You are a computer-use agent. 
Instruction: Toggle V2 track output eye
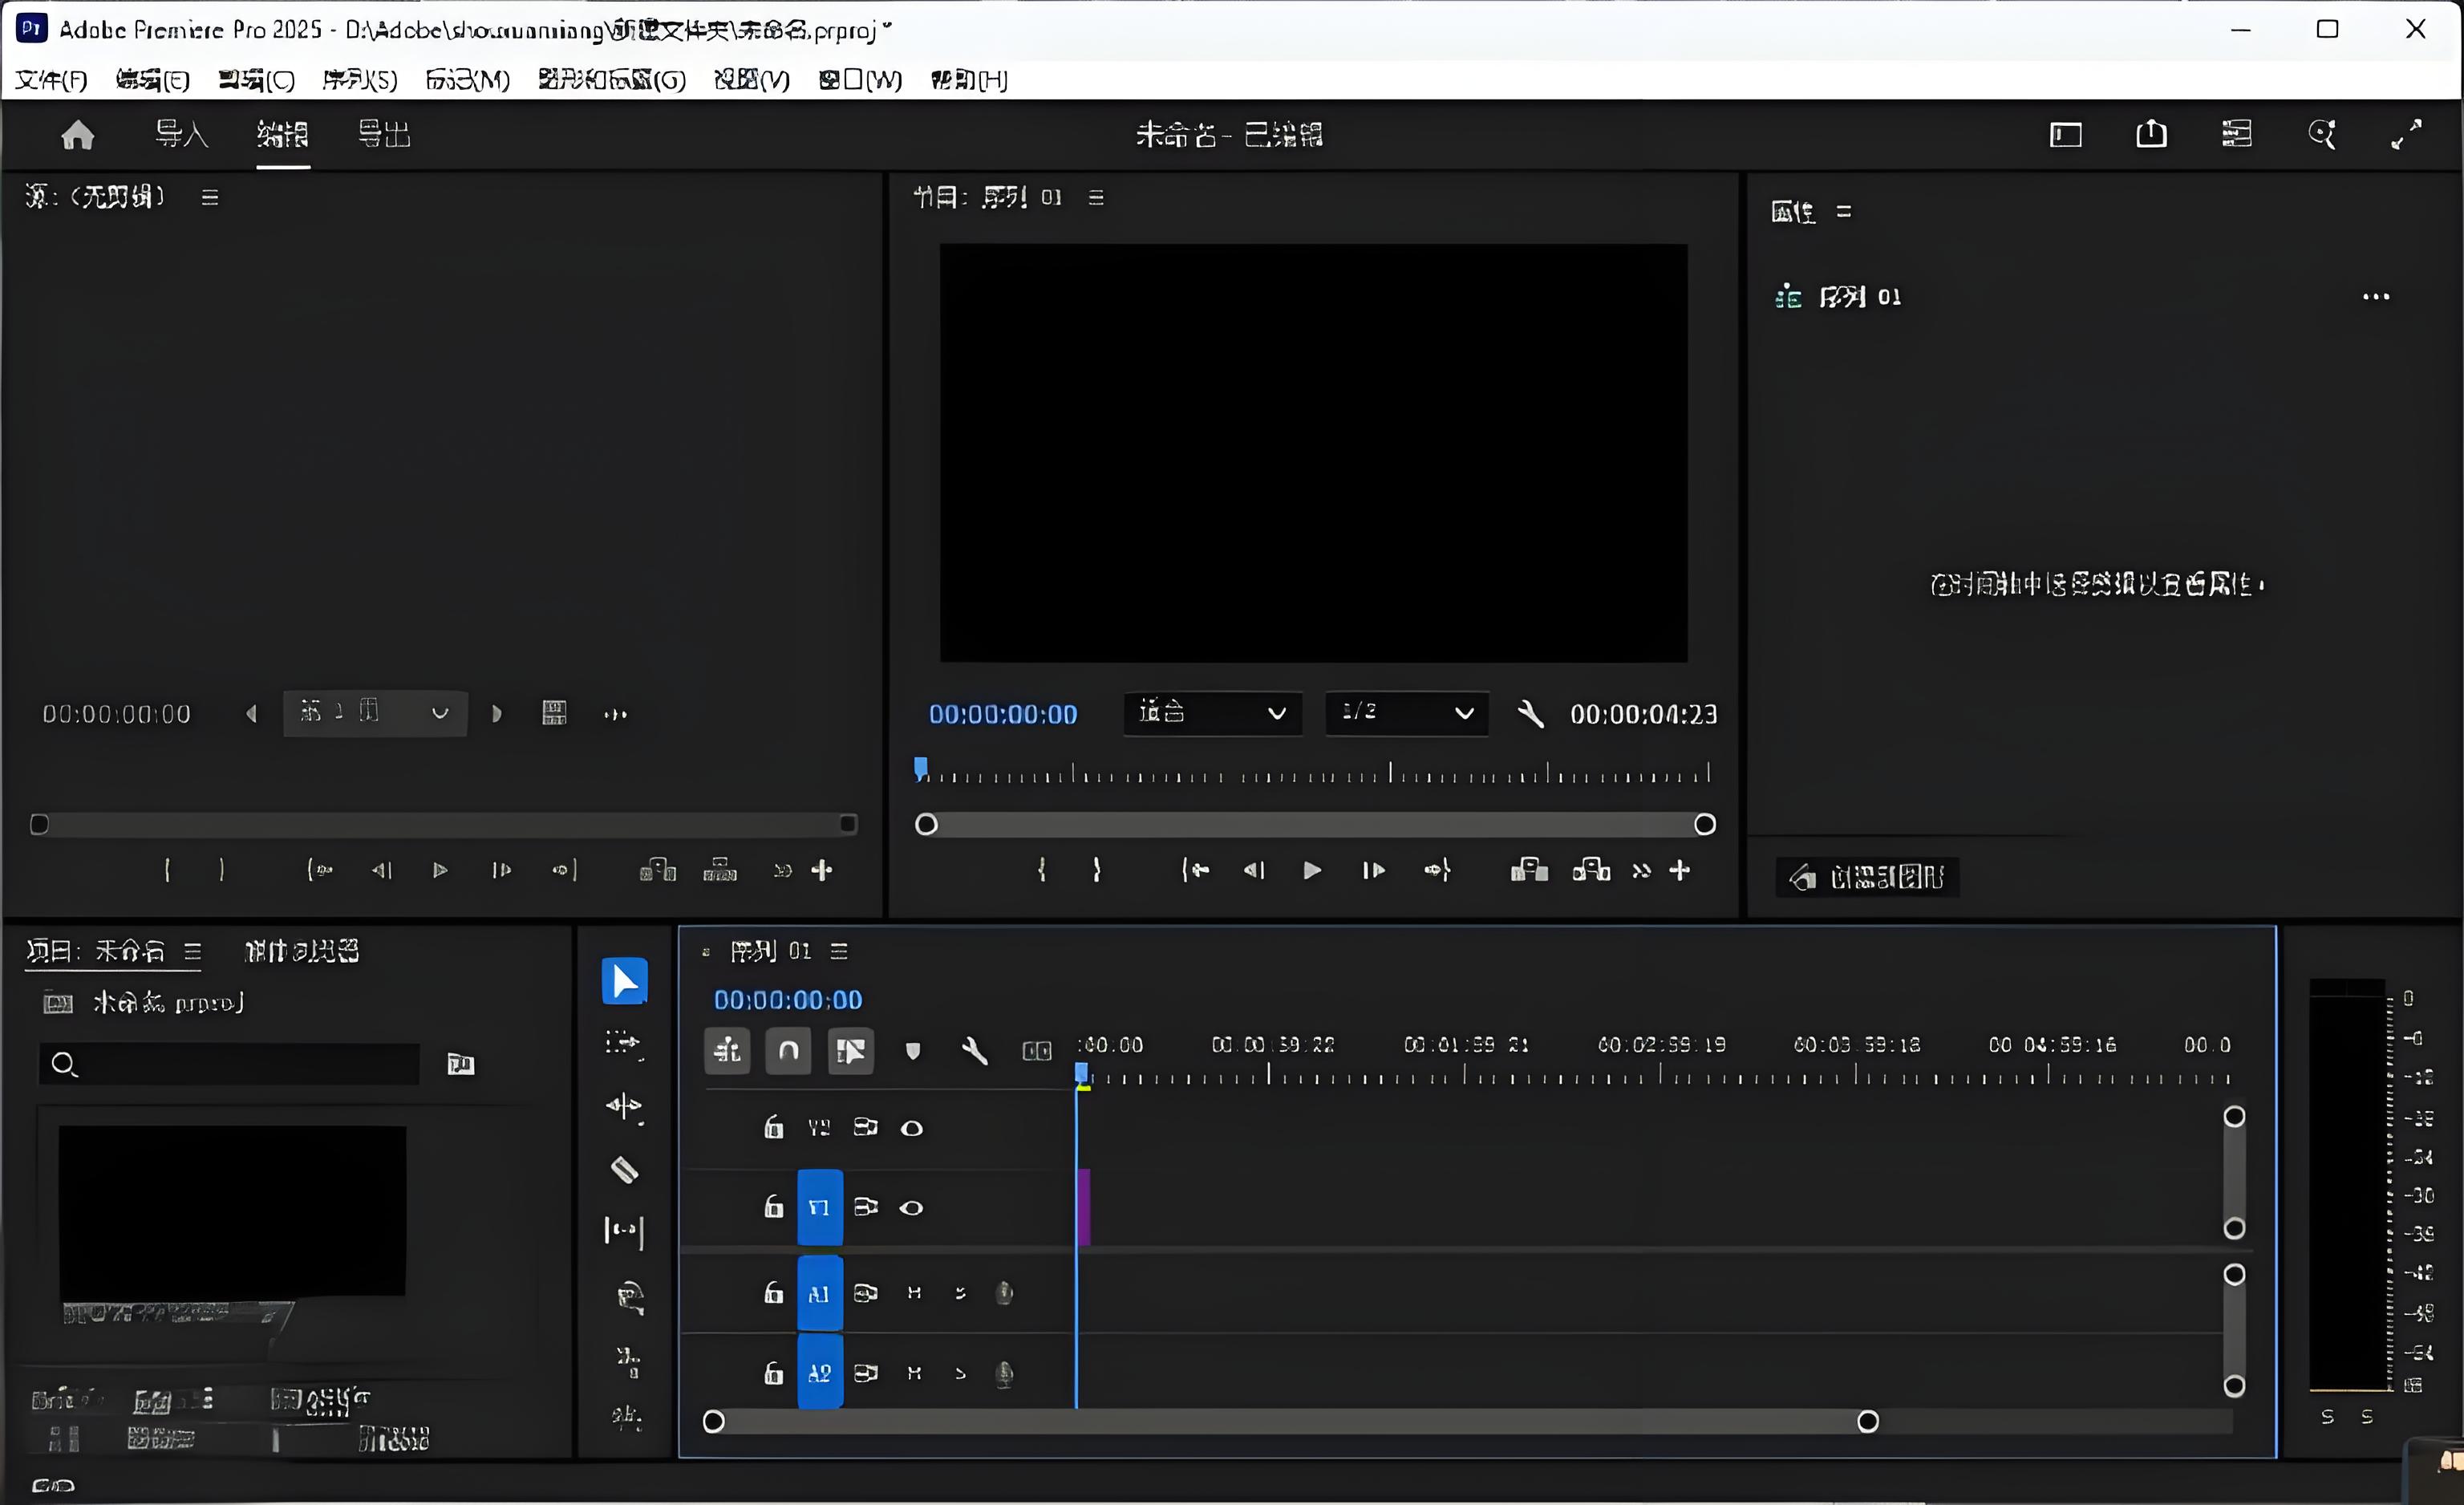tap(911, 1128)
